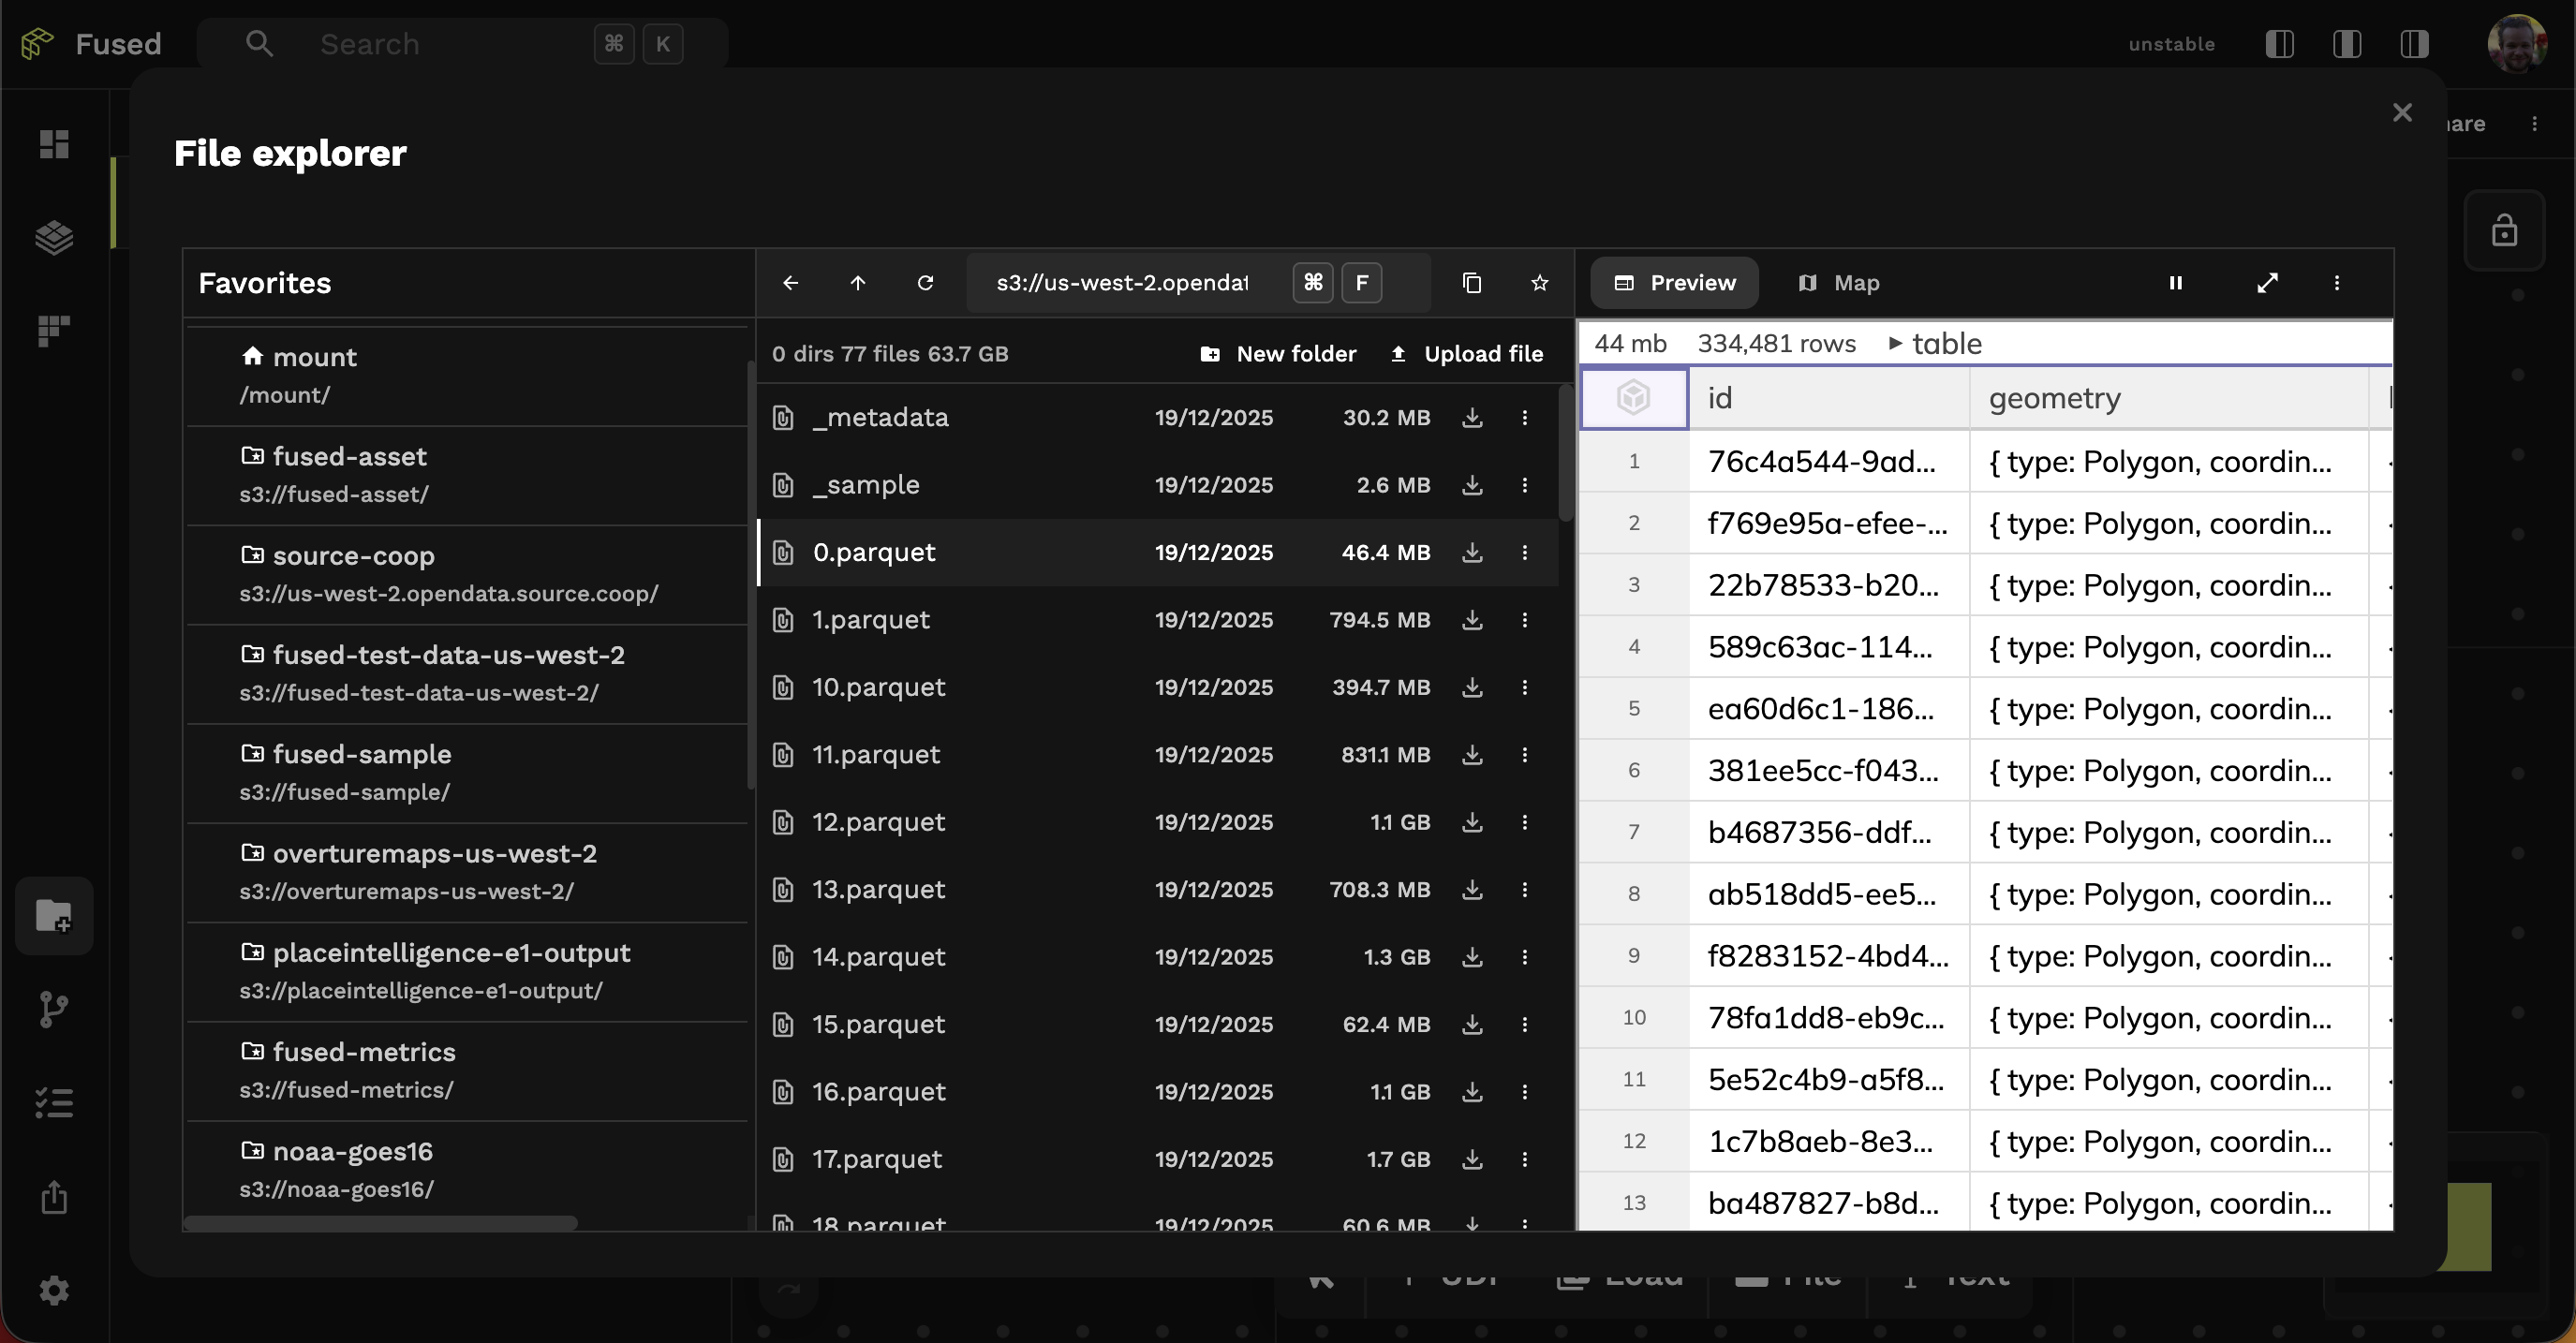Toggle the left panel layout view
Image resolution: width=2576 pixels, height=1343 pixels.
[x=2280, y=44]
